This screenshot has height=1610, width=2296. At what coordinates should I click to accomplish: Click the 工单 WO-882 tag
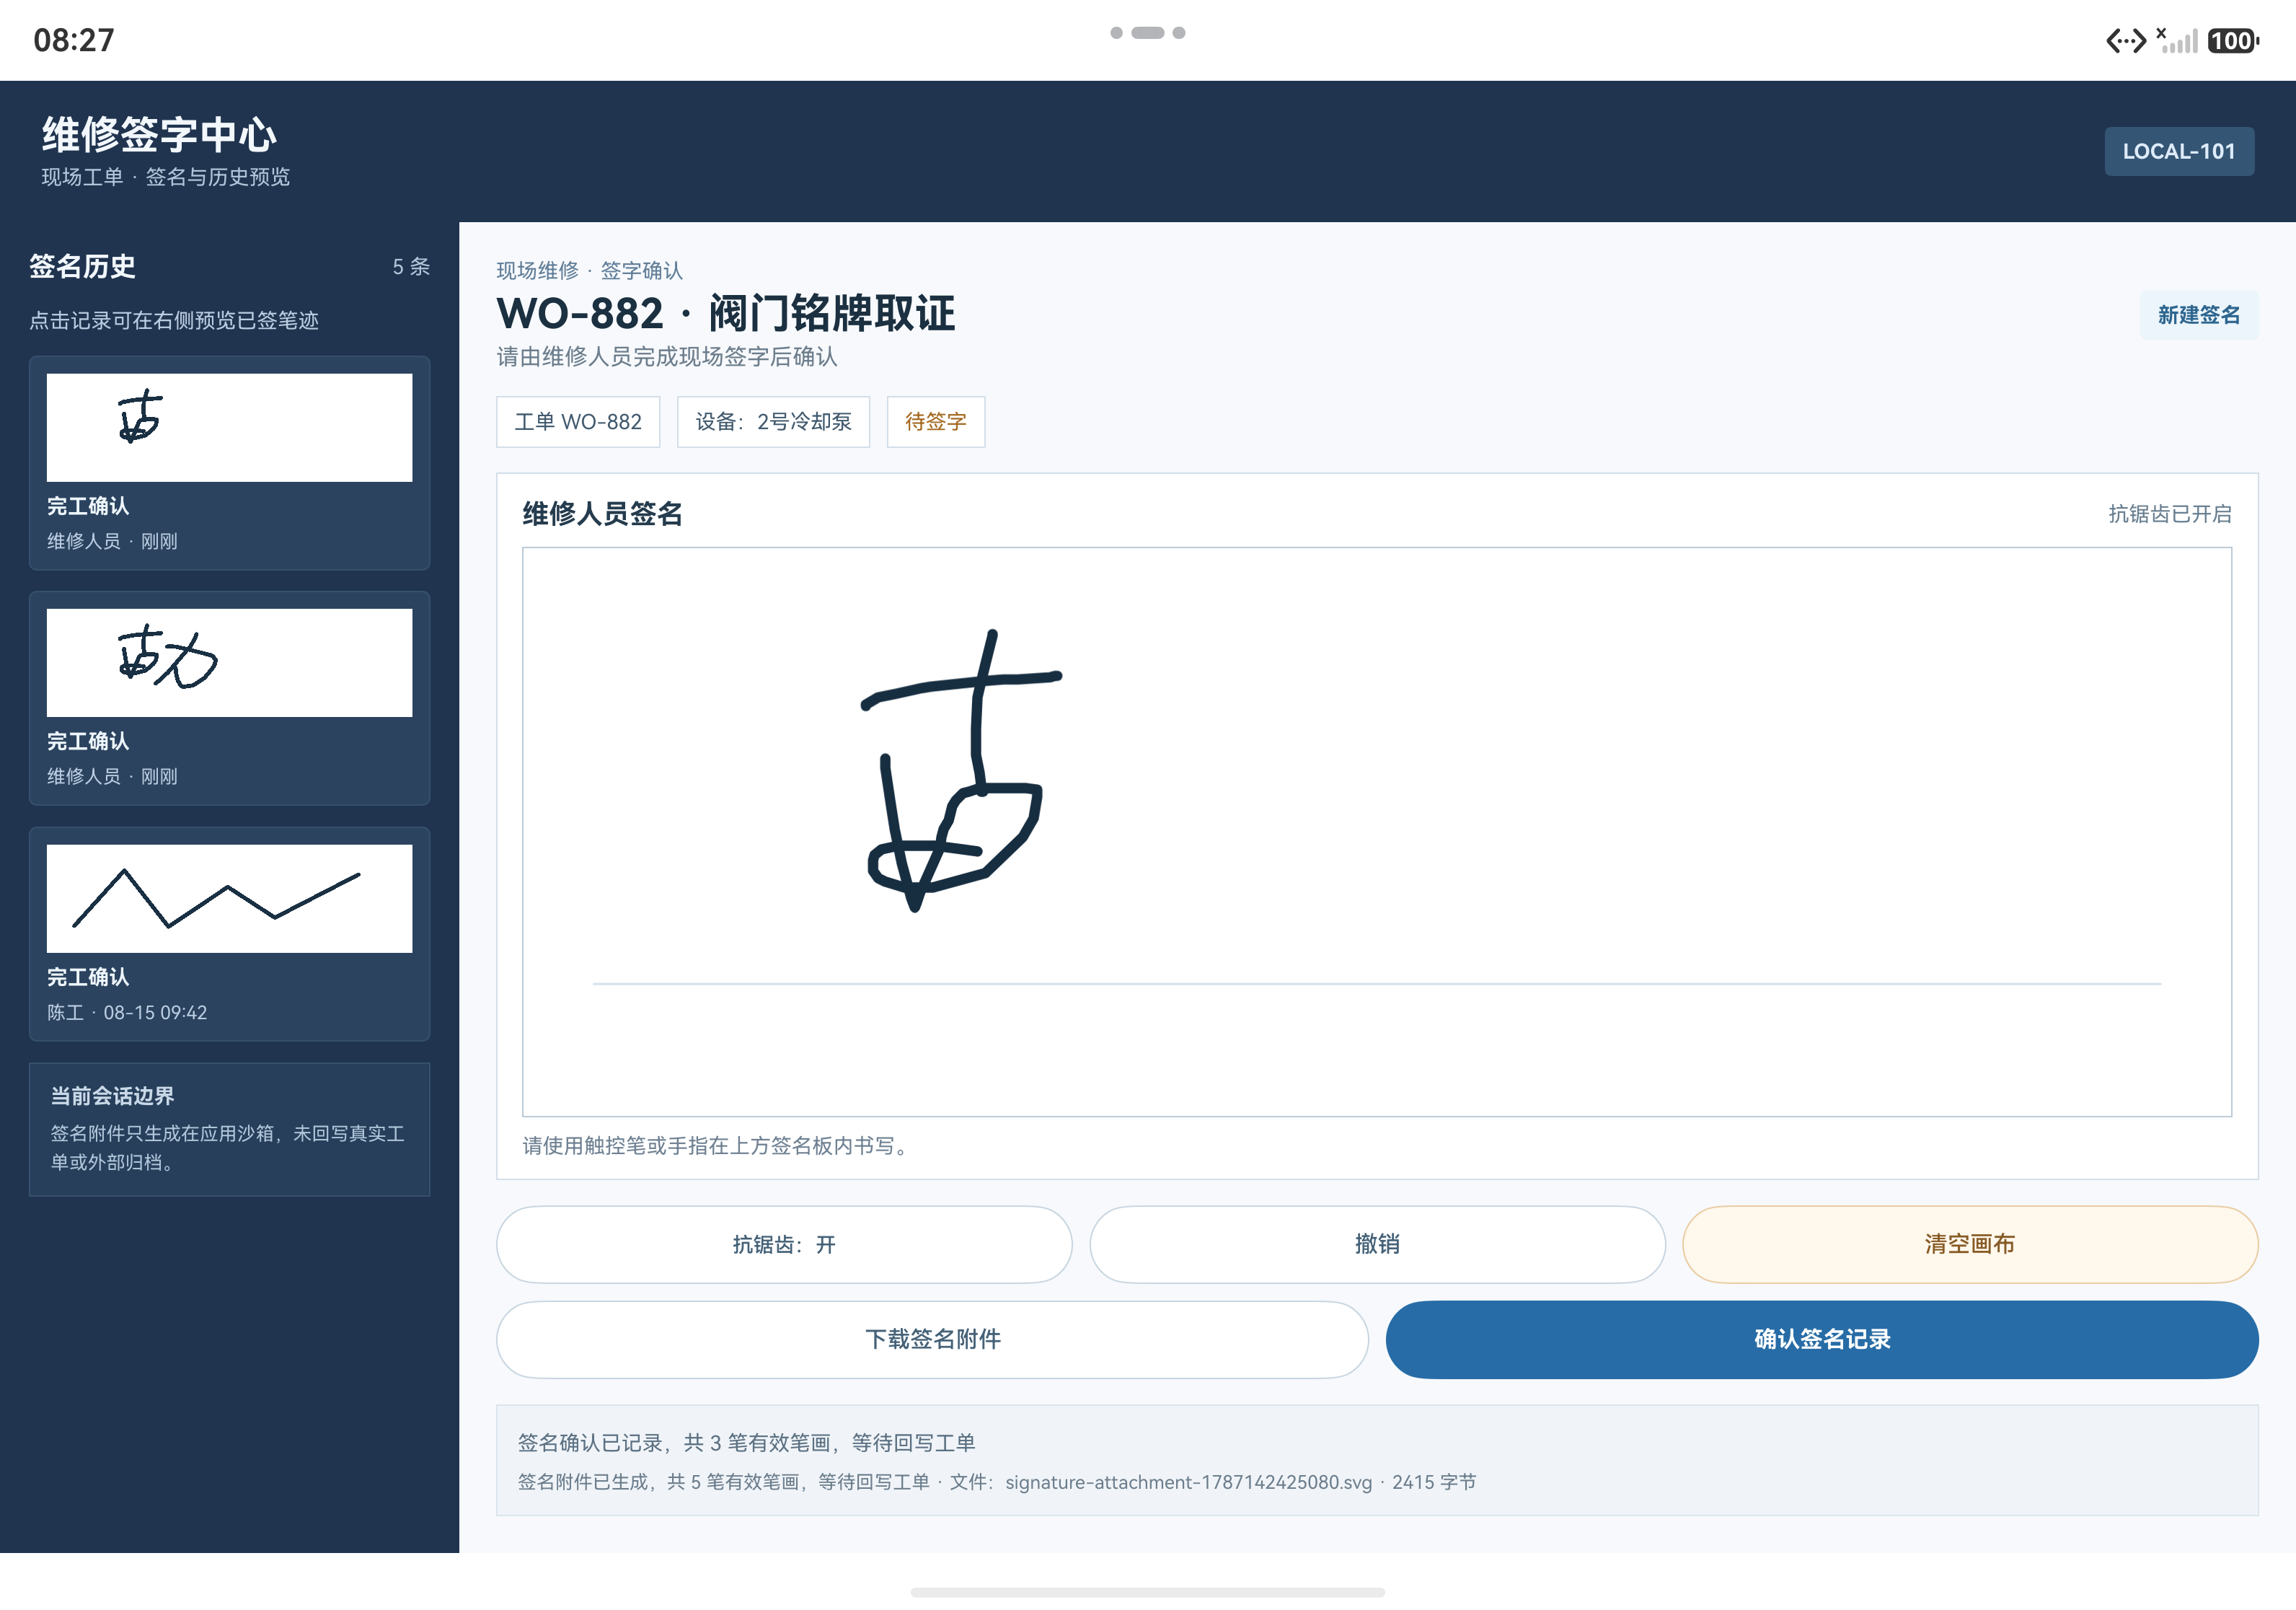(578, 422)
